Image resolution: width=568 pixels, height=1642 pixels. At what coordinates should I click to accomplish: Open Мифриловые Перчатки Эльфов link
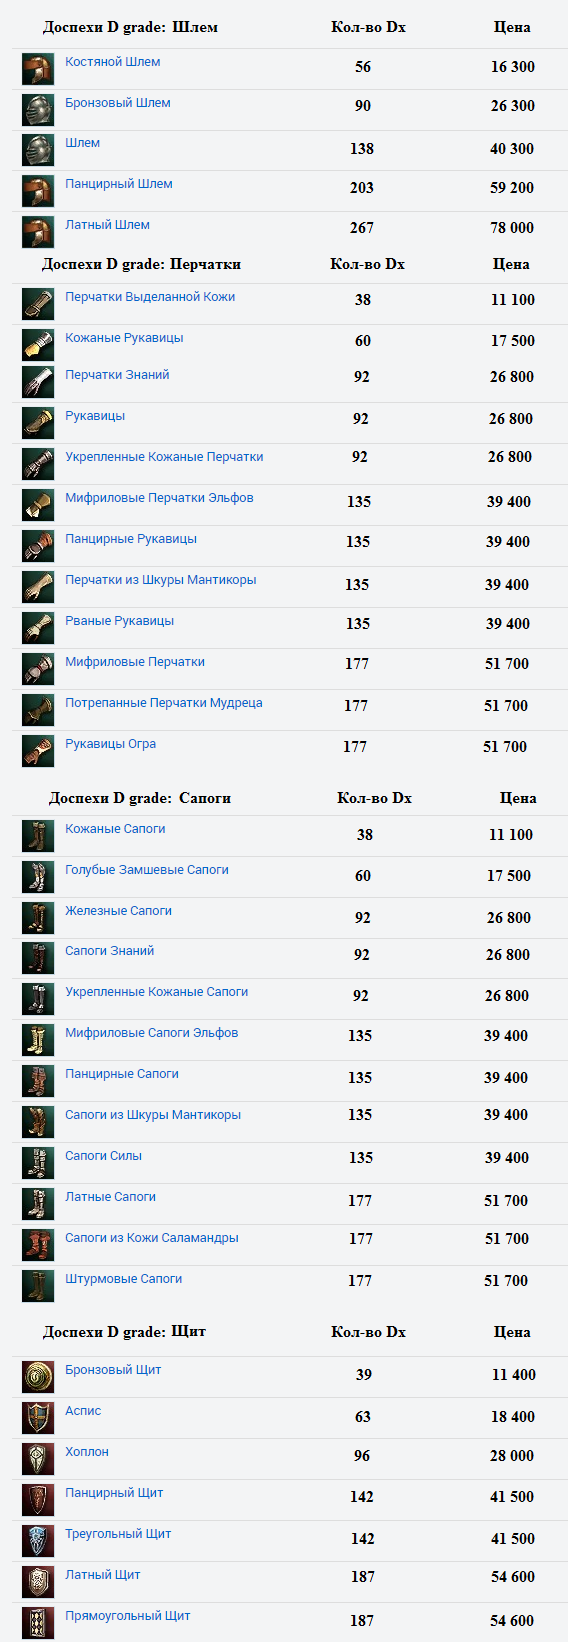tap(159, 498)
